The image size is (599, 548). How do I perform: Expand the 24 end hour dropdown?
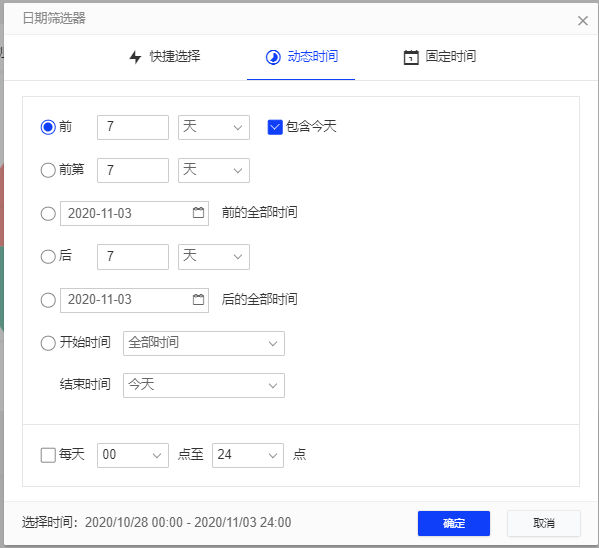pyautogui.click(x=248, y=455)
